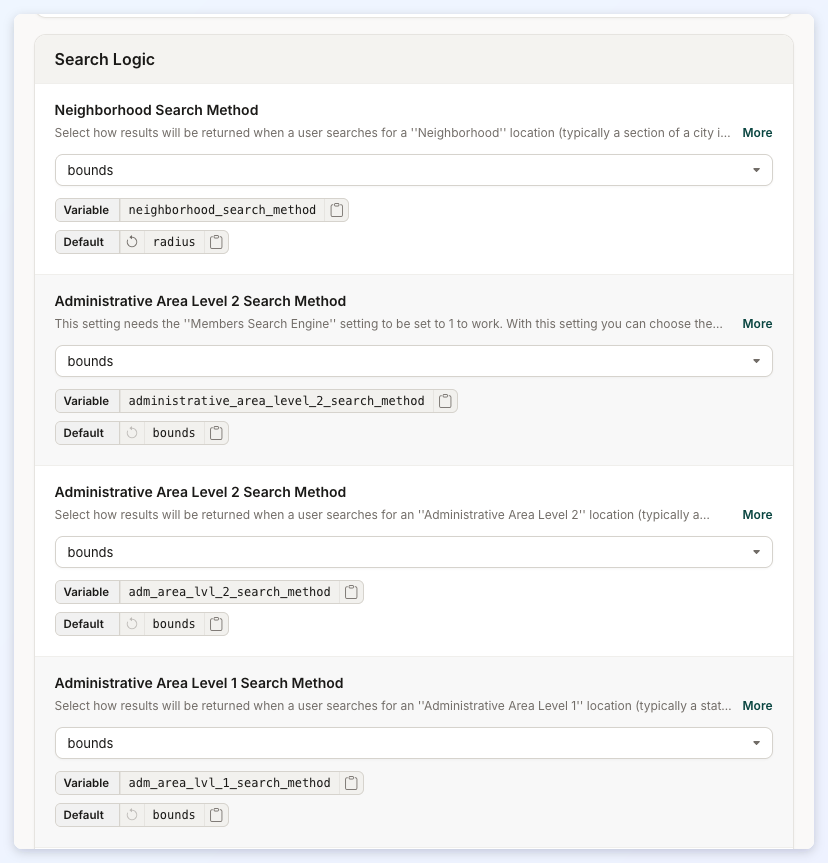Expand More for Administrative Area Level 1 description
Viewport: 828px width, 863px height.
(757, 706)
